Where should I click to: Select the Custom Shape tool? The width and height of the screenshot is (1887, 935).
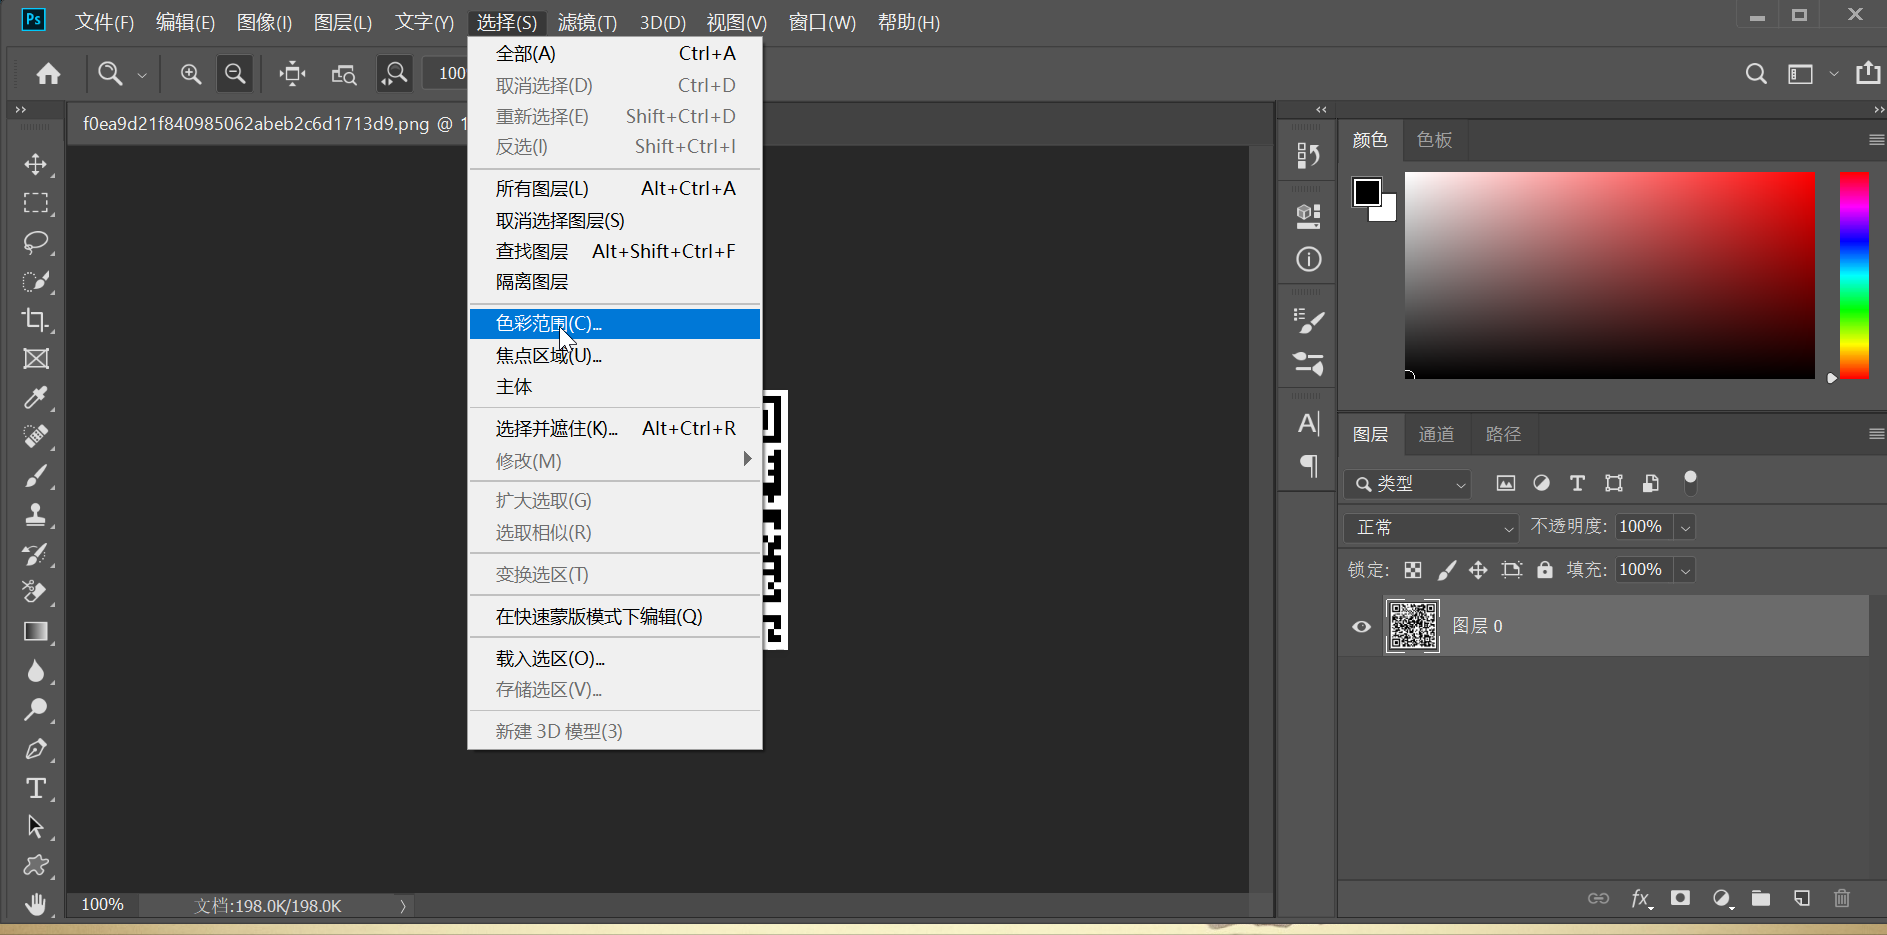(36, 866)
